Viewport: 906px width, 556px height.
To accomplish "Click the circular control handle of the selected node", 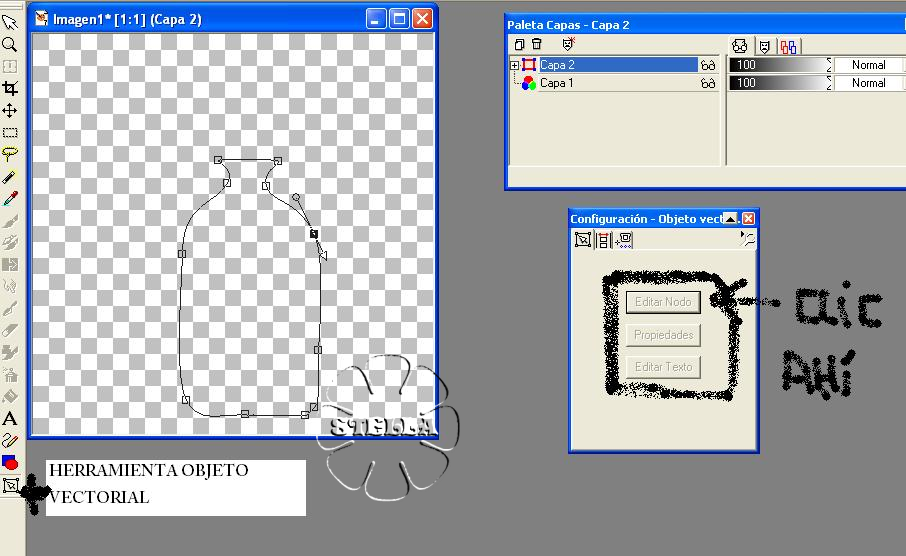I will tap(296, 197).
